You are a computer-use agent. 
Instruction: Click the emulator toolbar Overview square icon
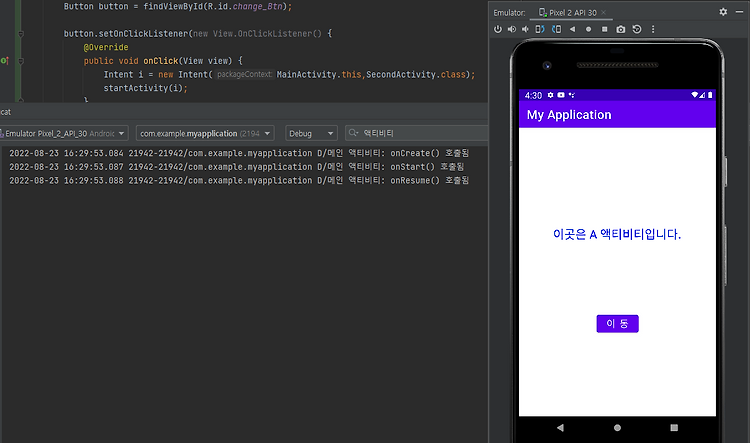pyautogui.click(x=605, y=29)
